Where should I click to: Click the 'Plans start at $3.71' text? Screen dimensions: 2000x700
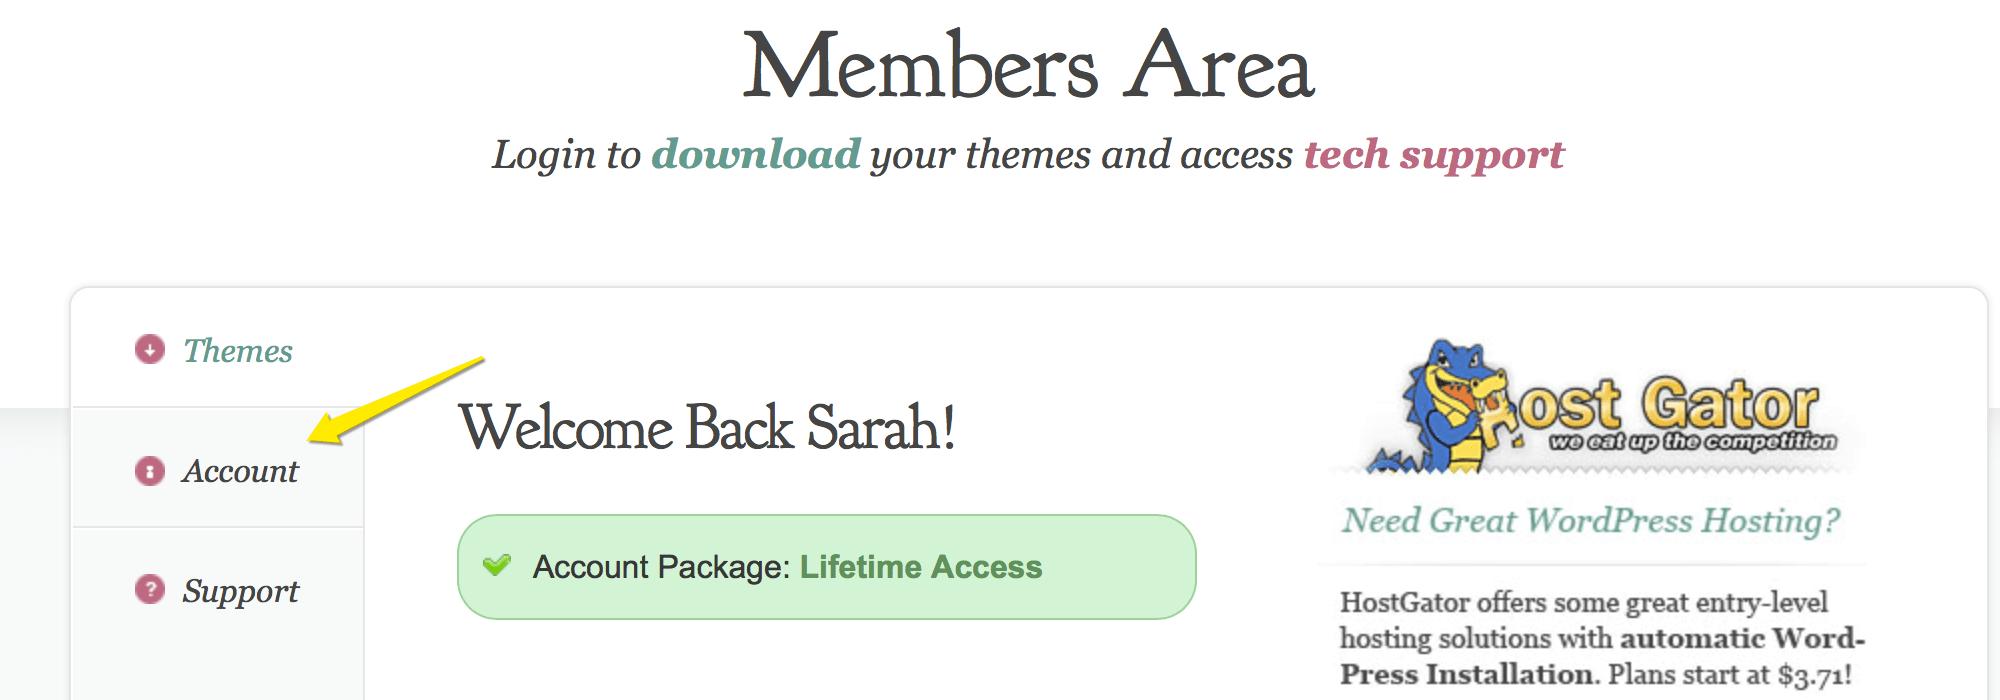(x=1730, y=675)
